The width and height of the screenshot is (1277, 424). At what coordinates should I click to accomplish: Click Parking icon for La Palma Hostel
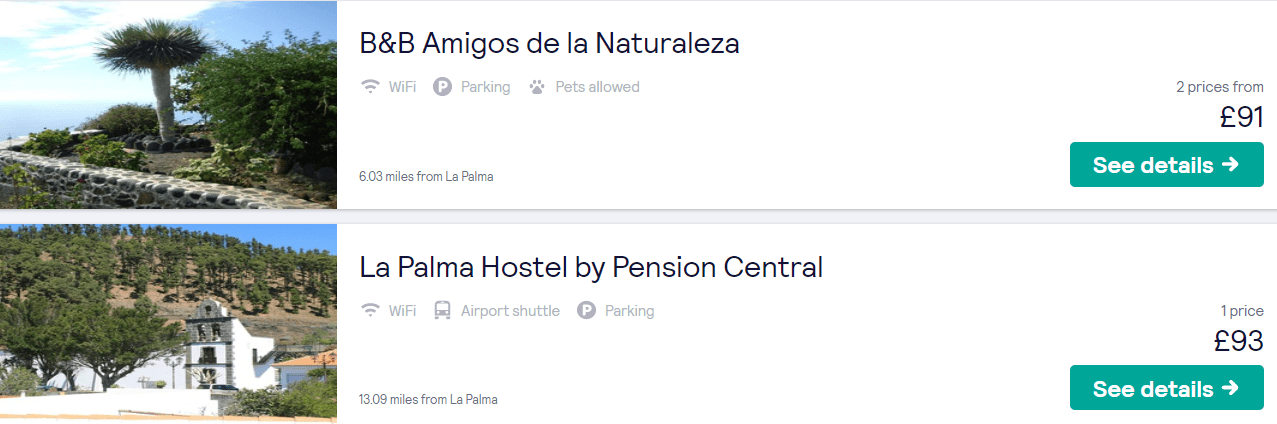[x=586, y=311]
